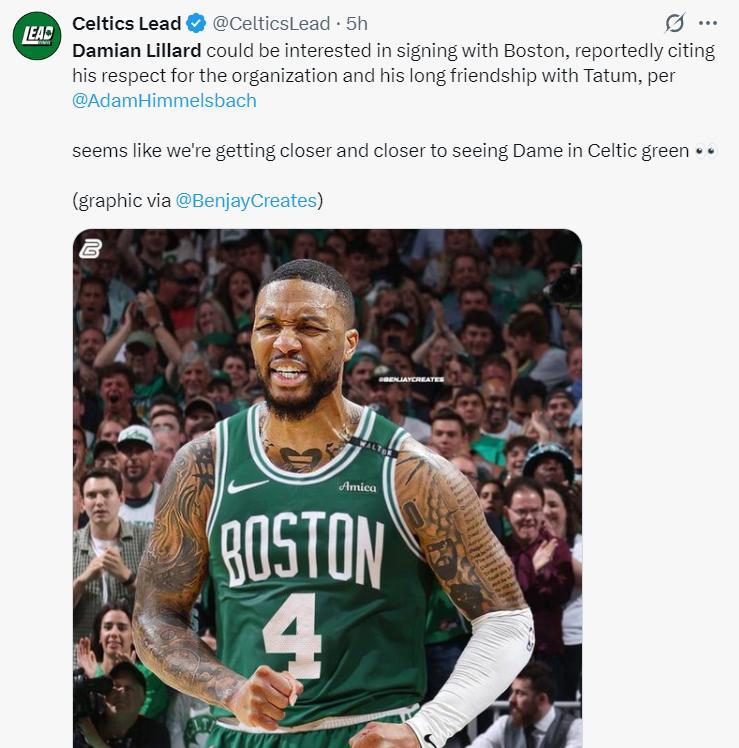
Task: Click the Grok slashed-circle icon
Action: [675, 23]
